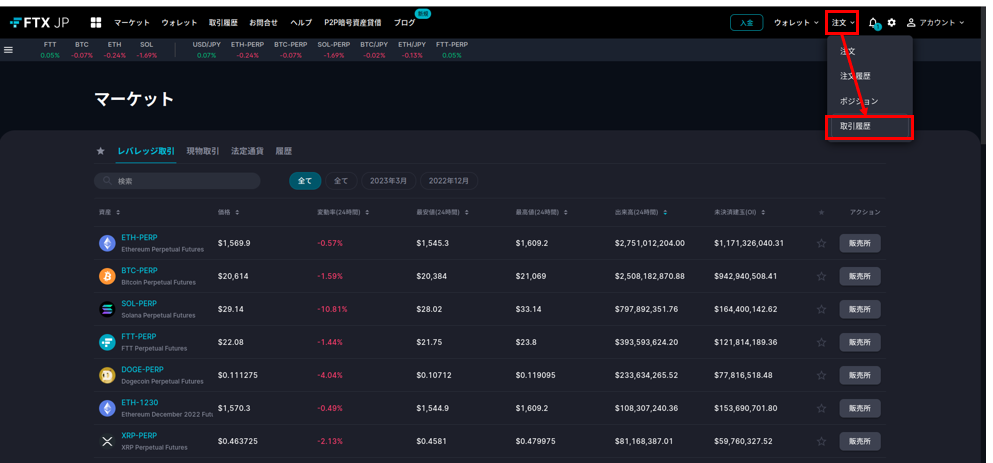Screen dimensions: 993x463
Task: Sort by 最高値(24時間) column
Action: (541, 212)
